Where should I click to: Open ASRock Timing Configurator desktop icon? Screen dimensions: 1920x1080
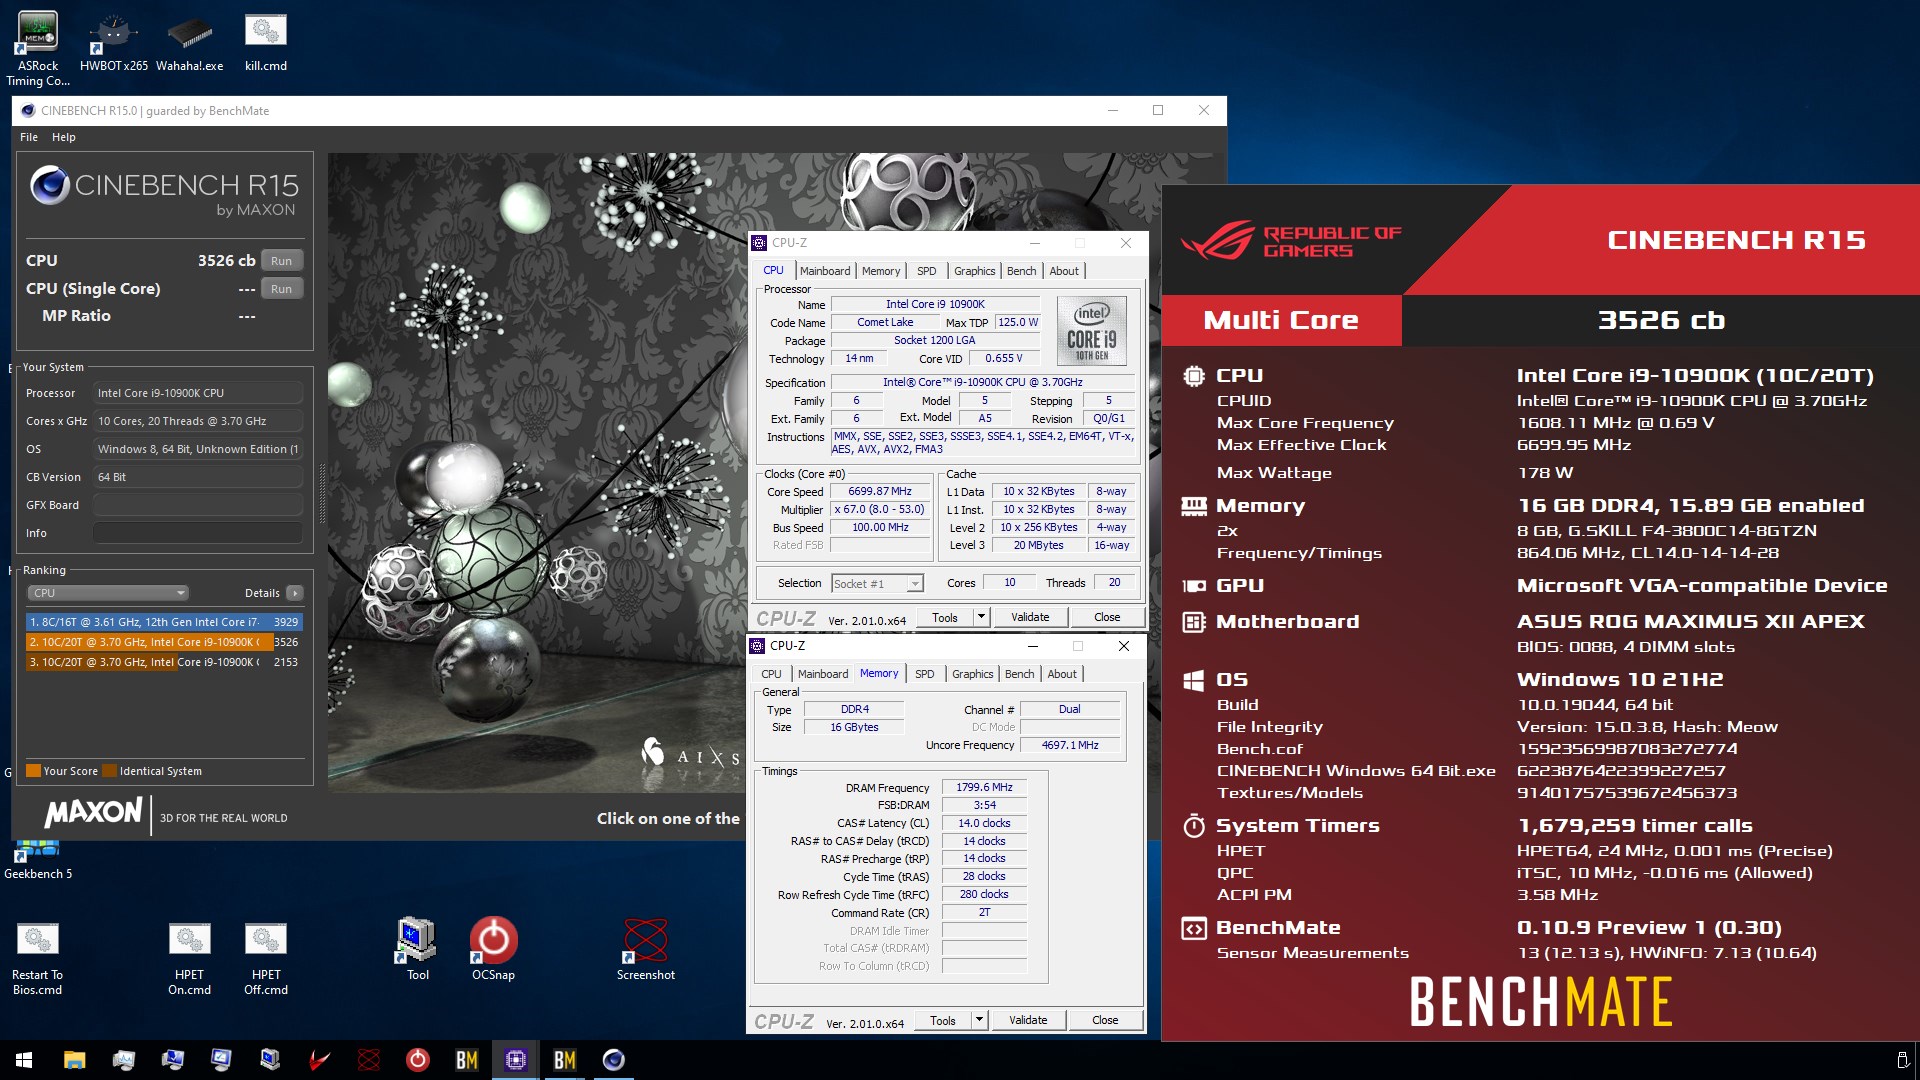click(38, 48)
